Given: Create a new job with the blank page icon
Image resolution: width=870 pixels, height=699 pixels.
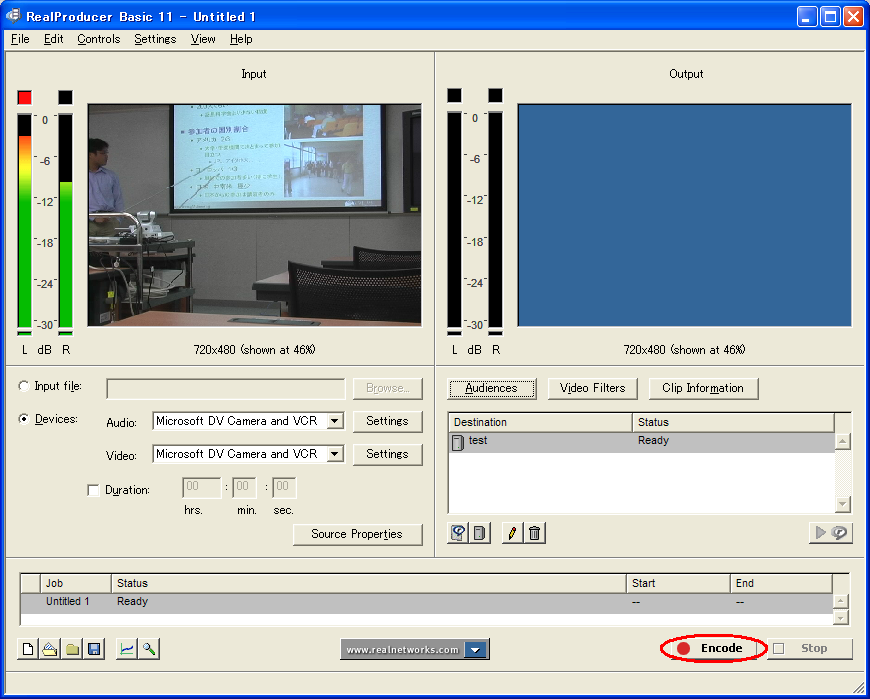Looking at the screenshot, I should 28,649.
